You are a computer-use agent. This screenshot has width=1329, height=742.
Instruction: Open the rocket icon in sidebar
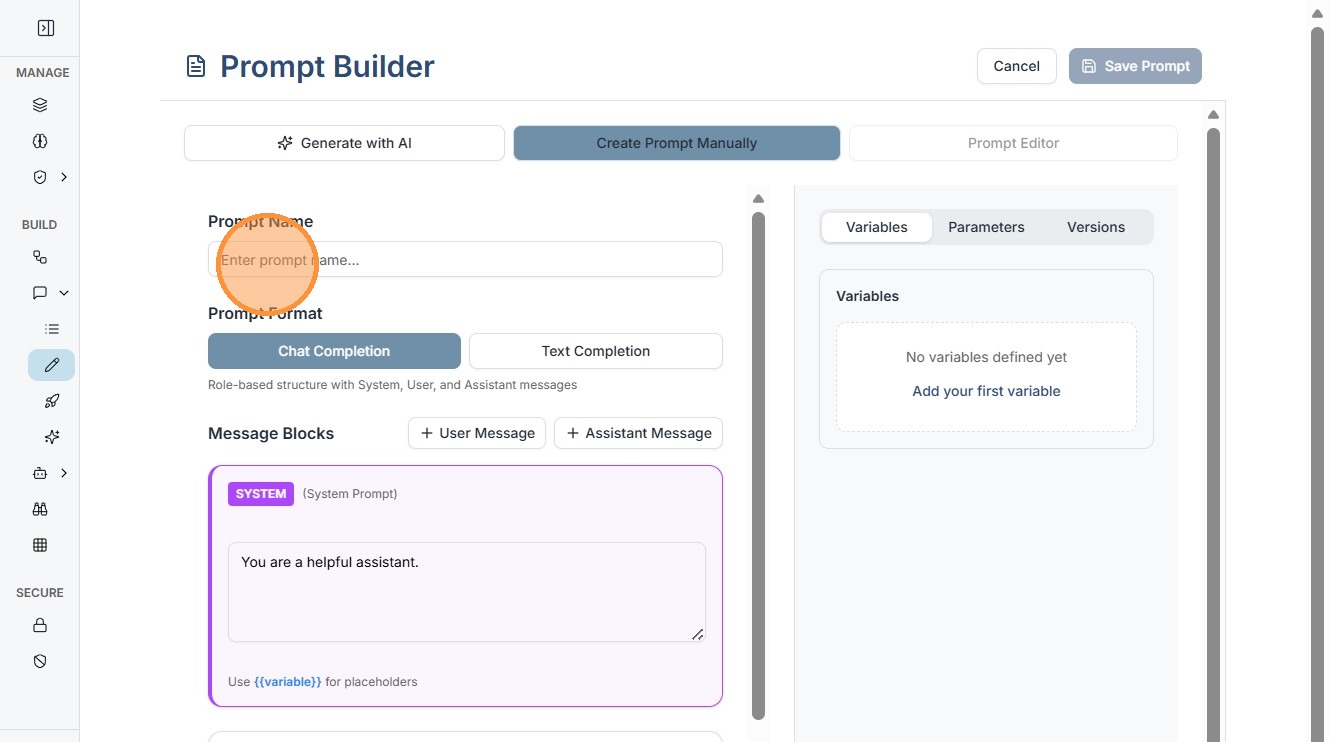coord(52,401)
